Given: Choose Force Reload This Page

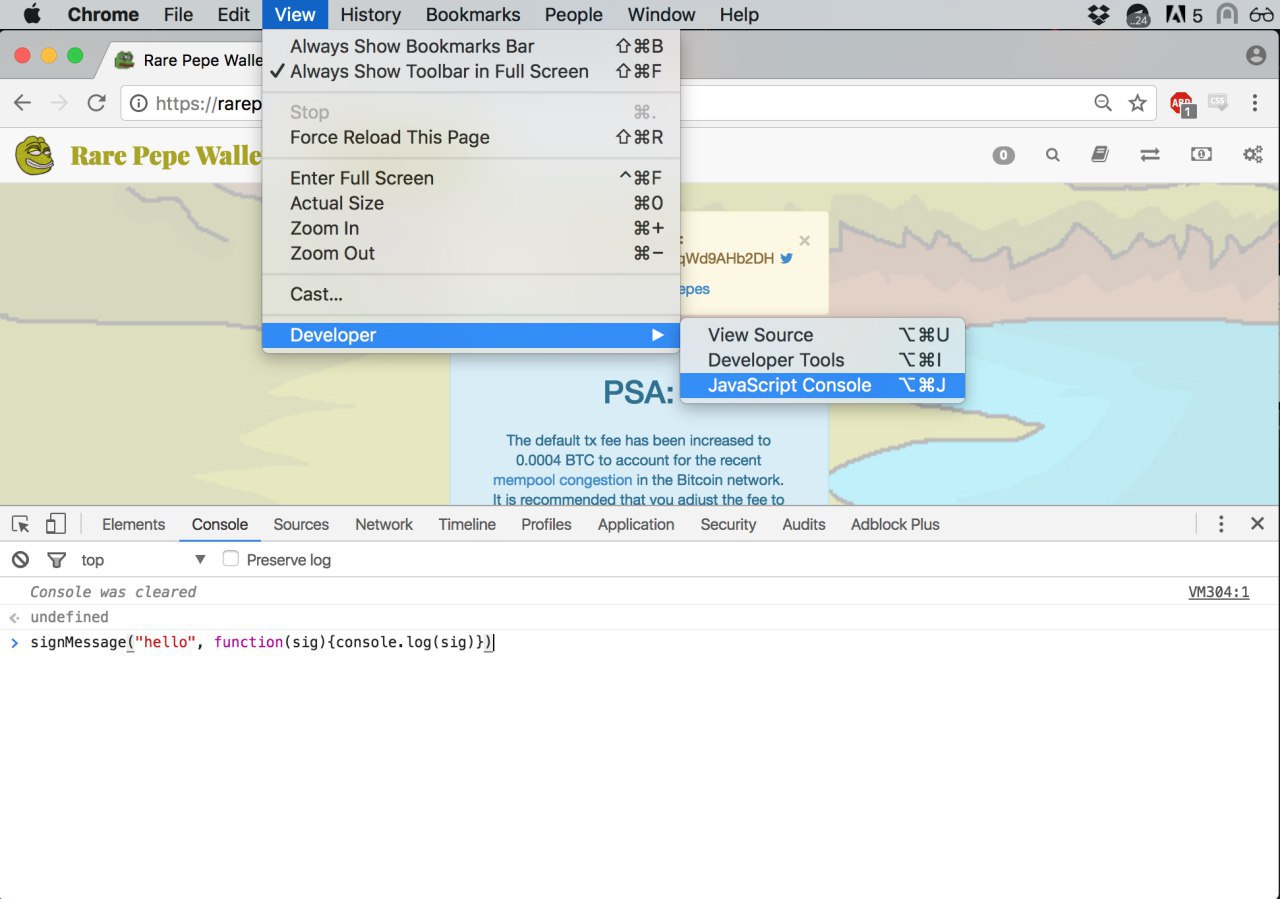Looking at the screenshot, I should click(471, 138).
